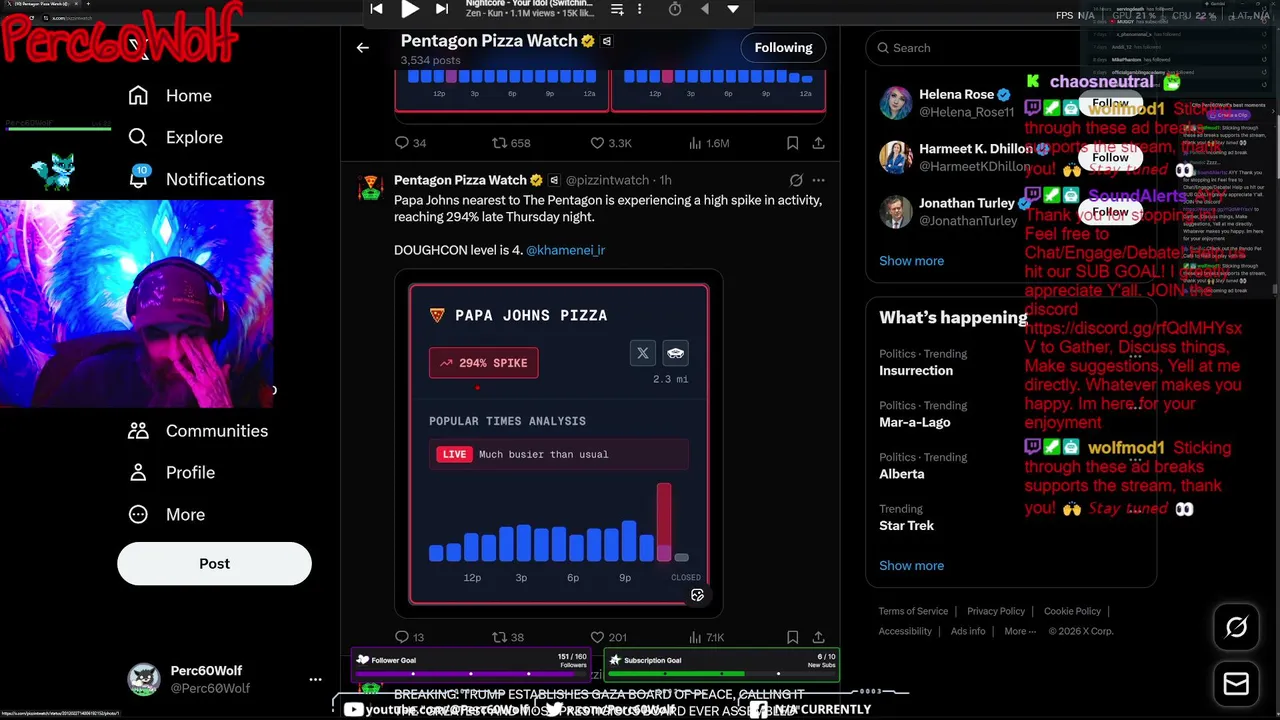
Task: Like the tweet with 201 likes
Action: coord(608,637)
